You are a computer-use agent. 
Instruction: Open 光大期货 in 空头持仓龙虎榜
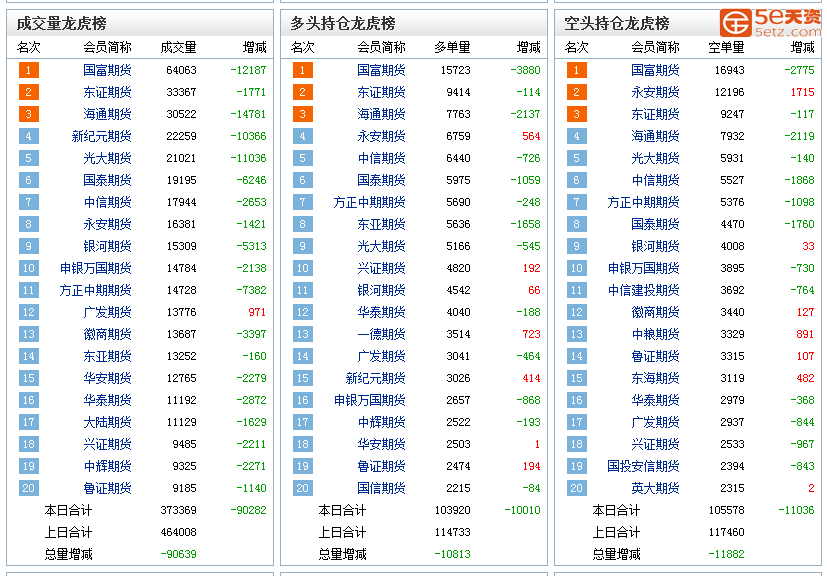pos(655,158)
